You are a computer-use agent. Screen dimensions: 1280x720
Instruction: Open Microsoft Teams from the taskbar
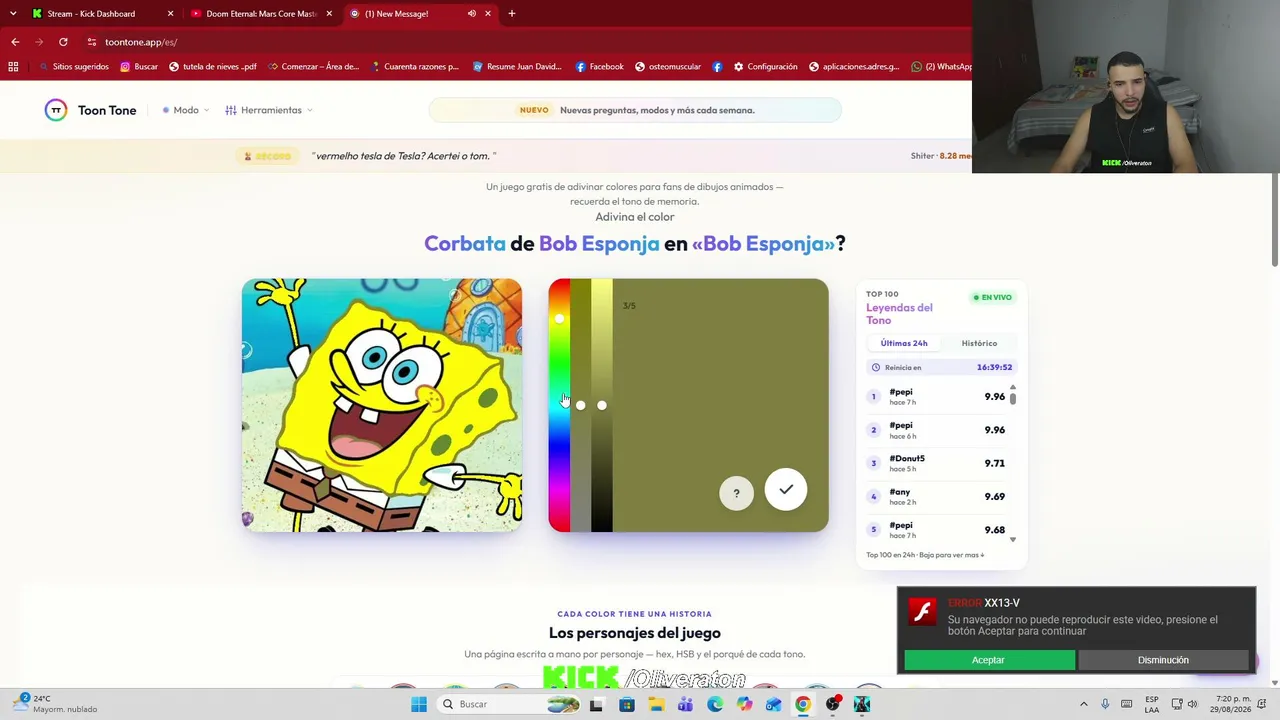click(x=685, y=704)
